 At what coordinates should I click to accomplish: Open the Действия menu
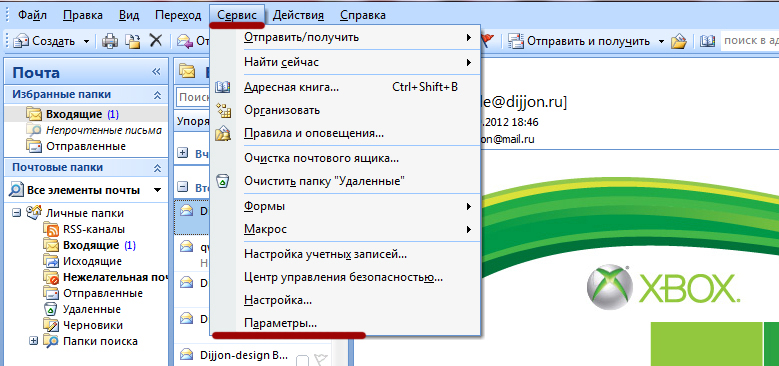point(299,15)
